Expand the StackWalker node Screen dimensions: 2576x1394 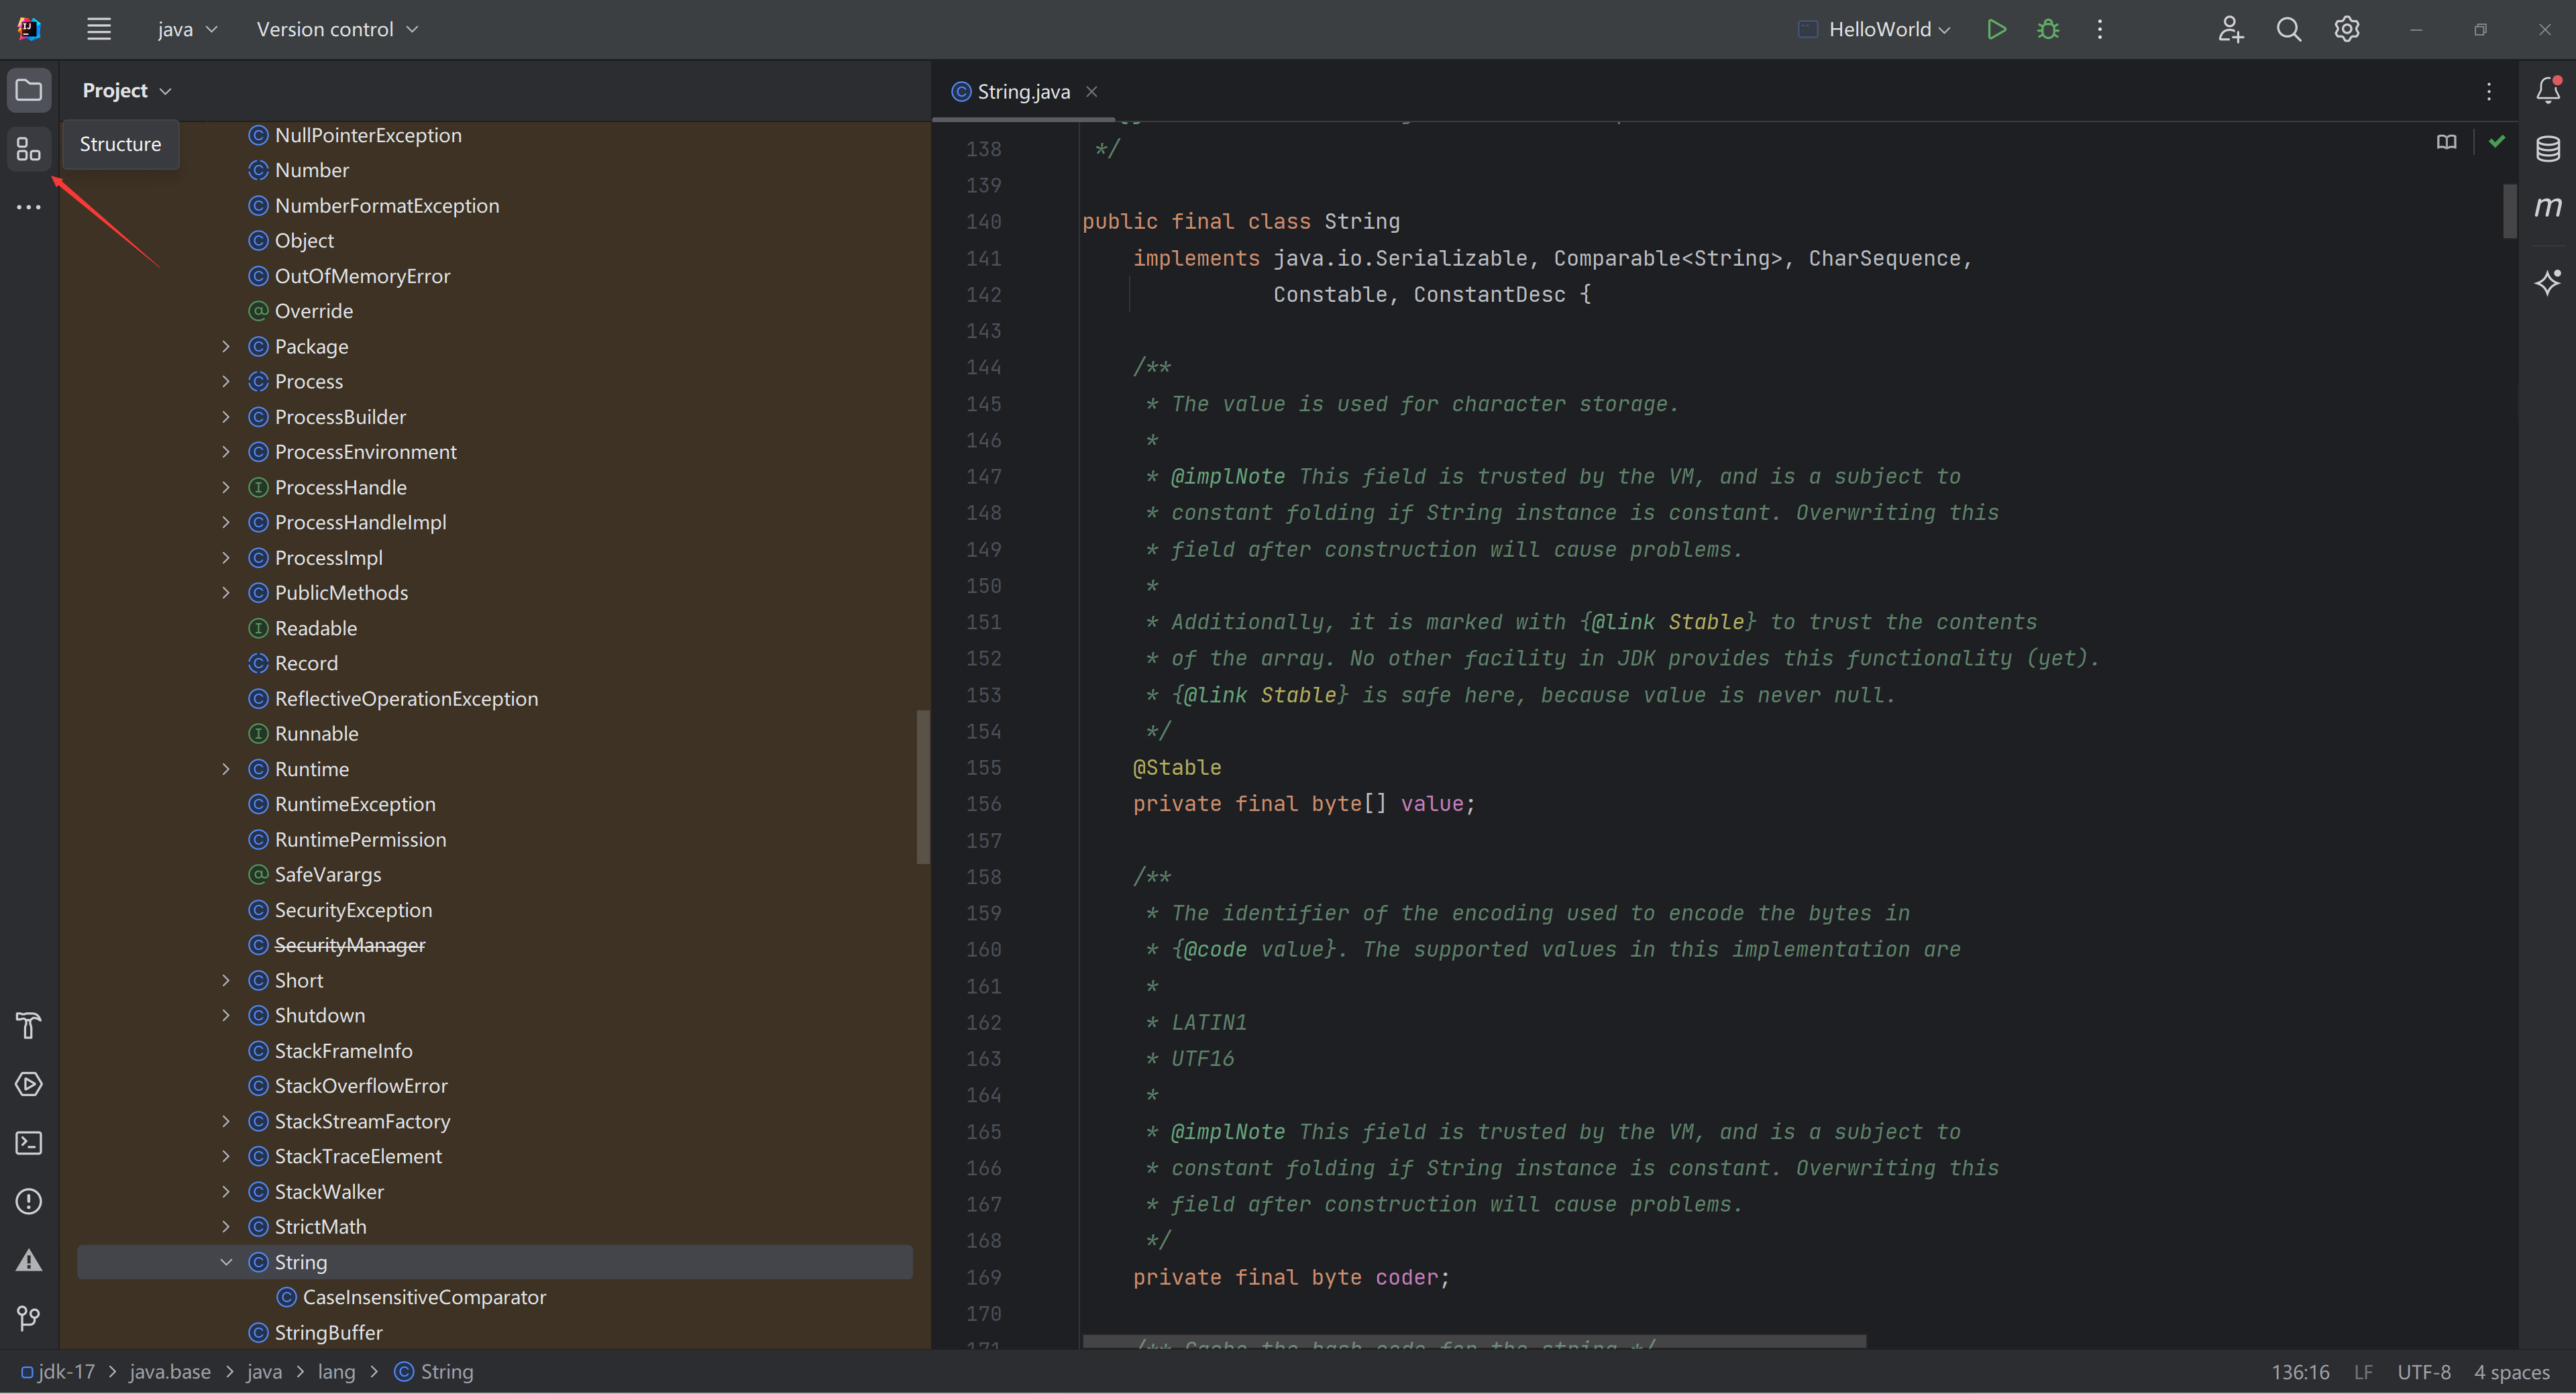click(226, 1191)
